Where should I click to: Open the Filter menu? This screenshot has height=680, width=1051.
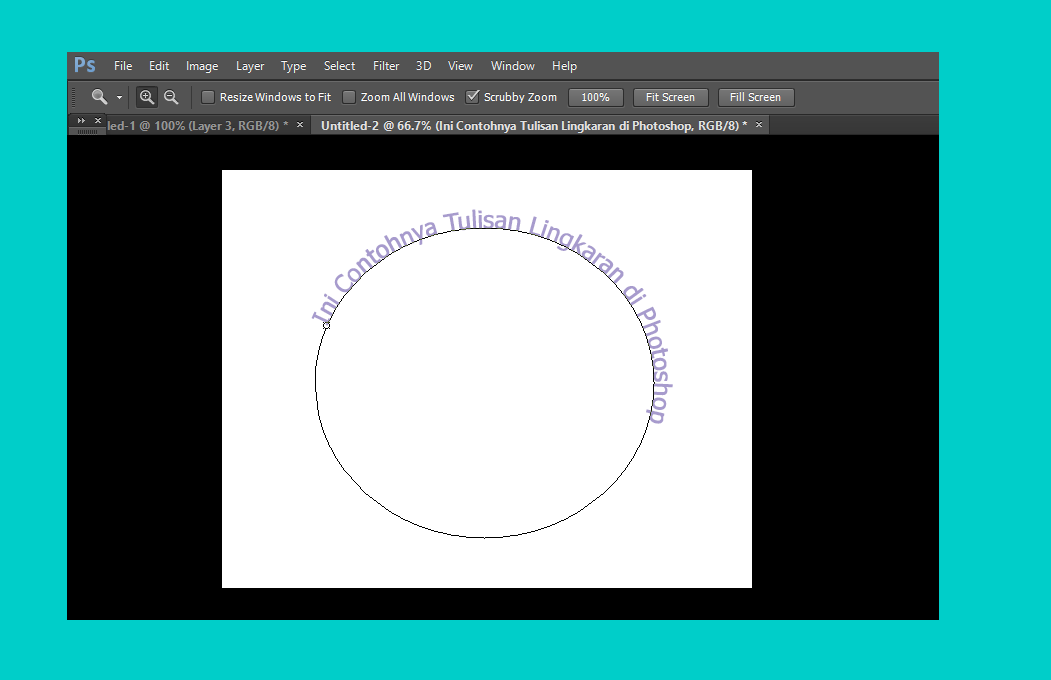[x=385, y=66]
